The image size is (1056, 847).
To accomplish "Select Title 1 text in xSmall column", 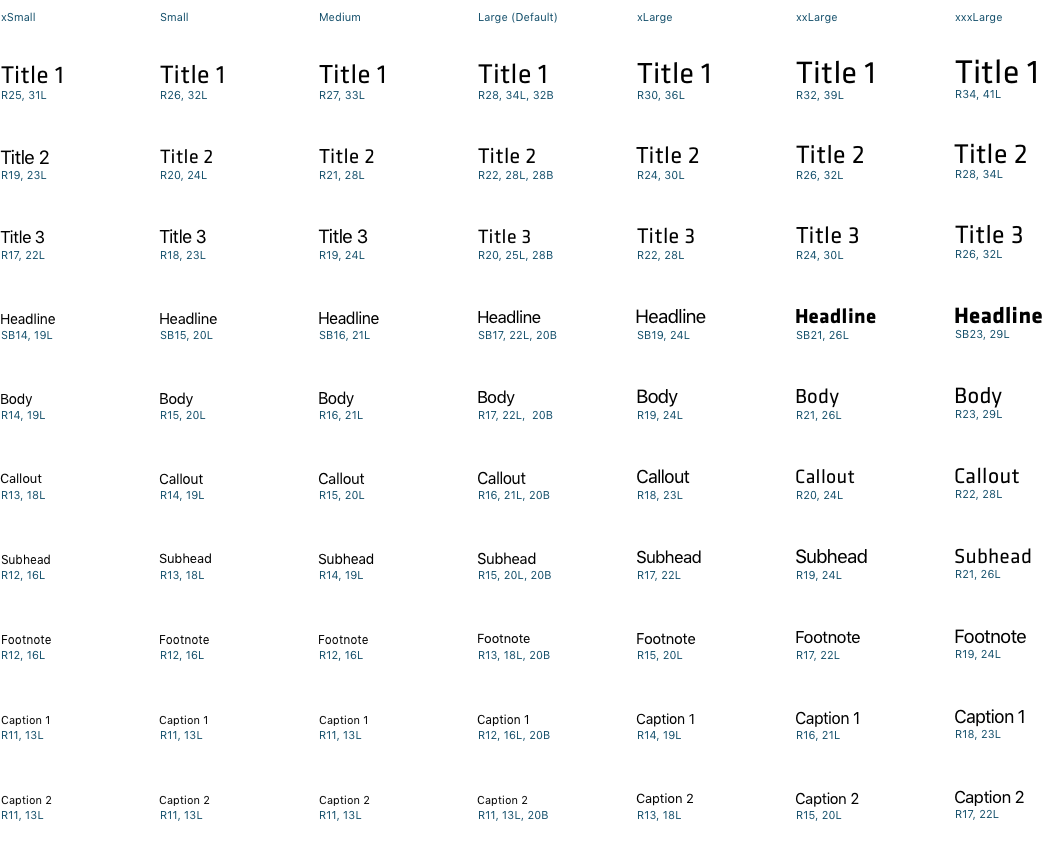I will click(x=32, y=75).
